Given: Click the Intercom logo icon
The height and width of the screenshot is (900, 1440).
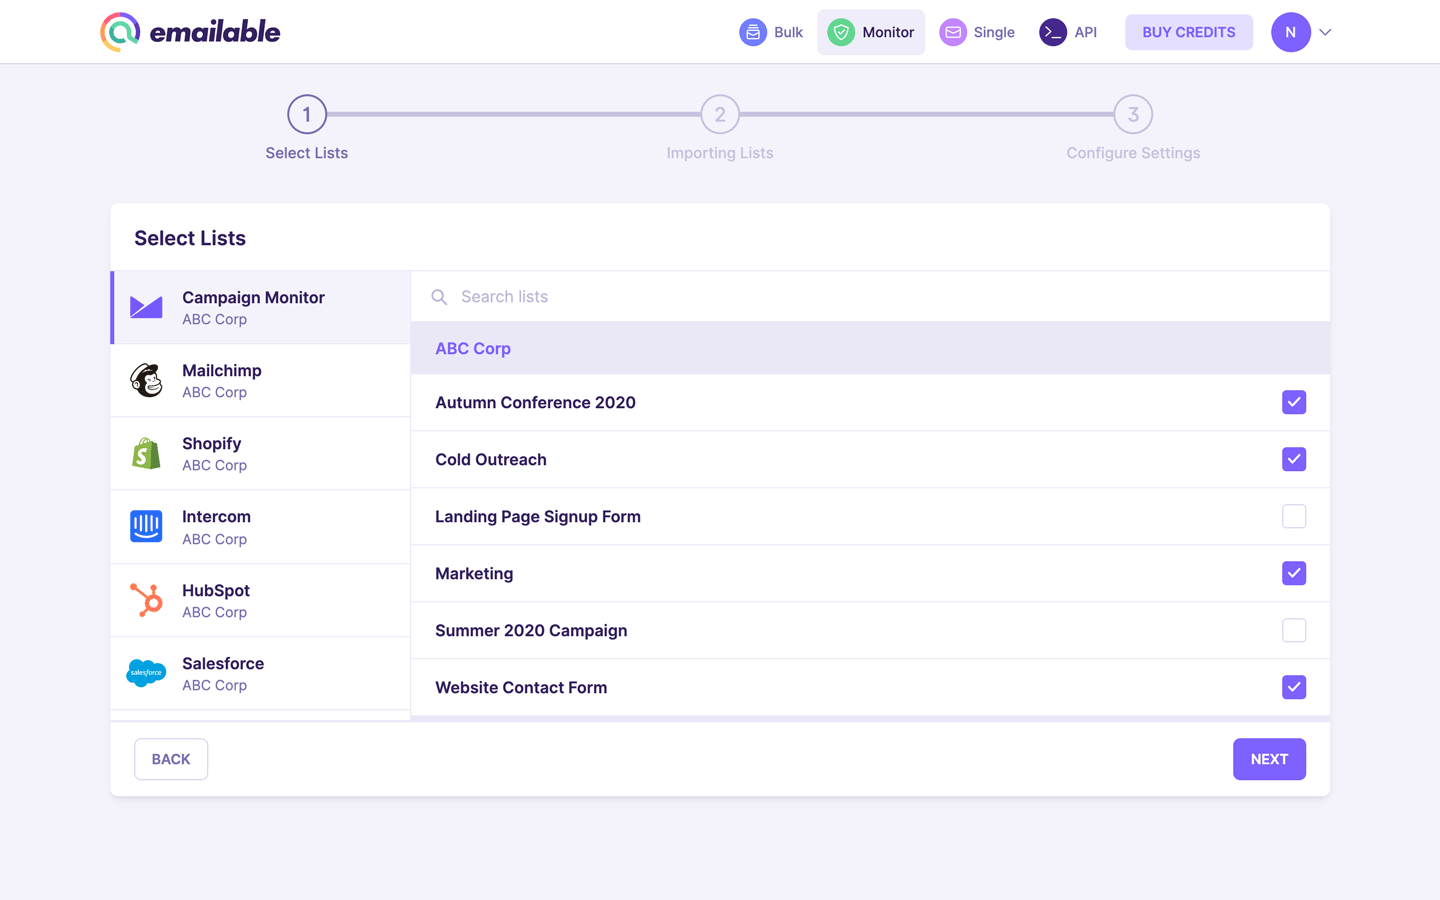Looking at the screenshot, I should 146,526.
